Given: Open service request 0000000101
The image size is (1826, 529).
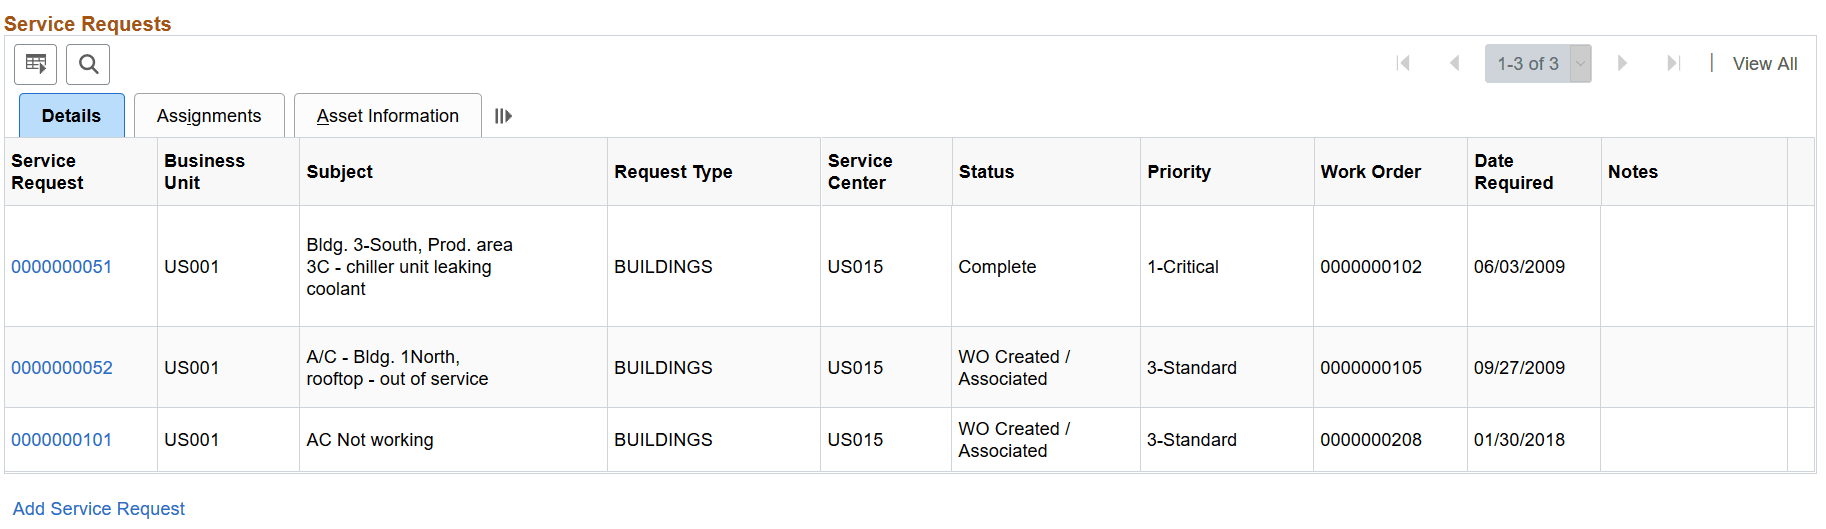Looking at the screenshot, I should 62,440.
